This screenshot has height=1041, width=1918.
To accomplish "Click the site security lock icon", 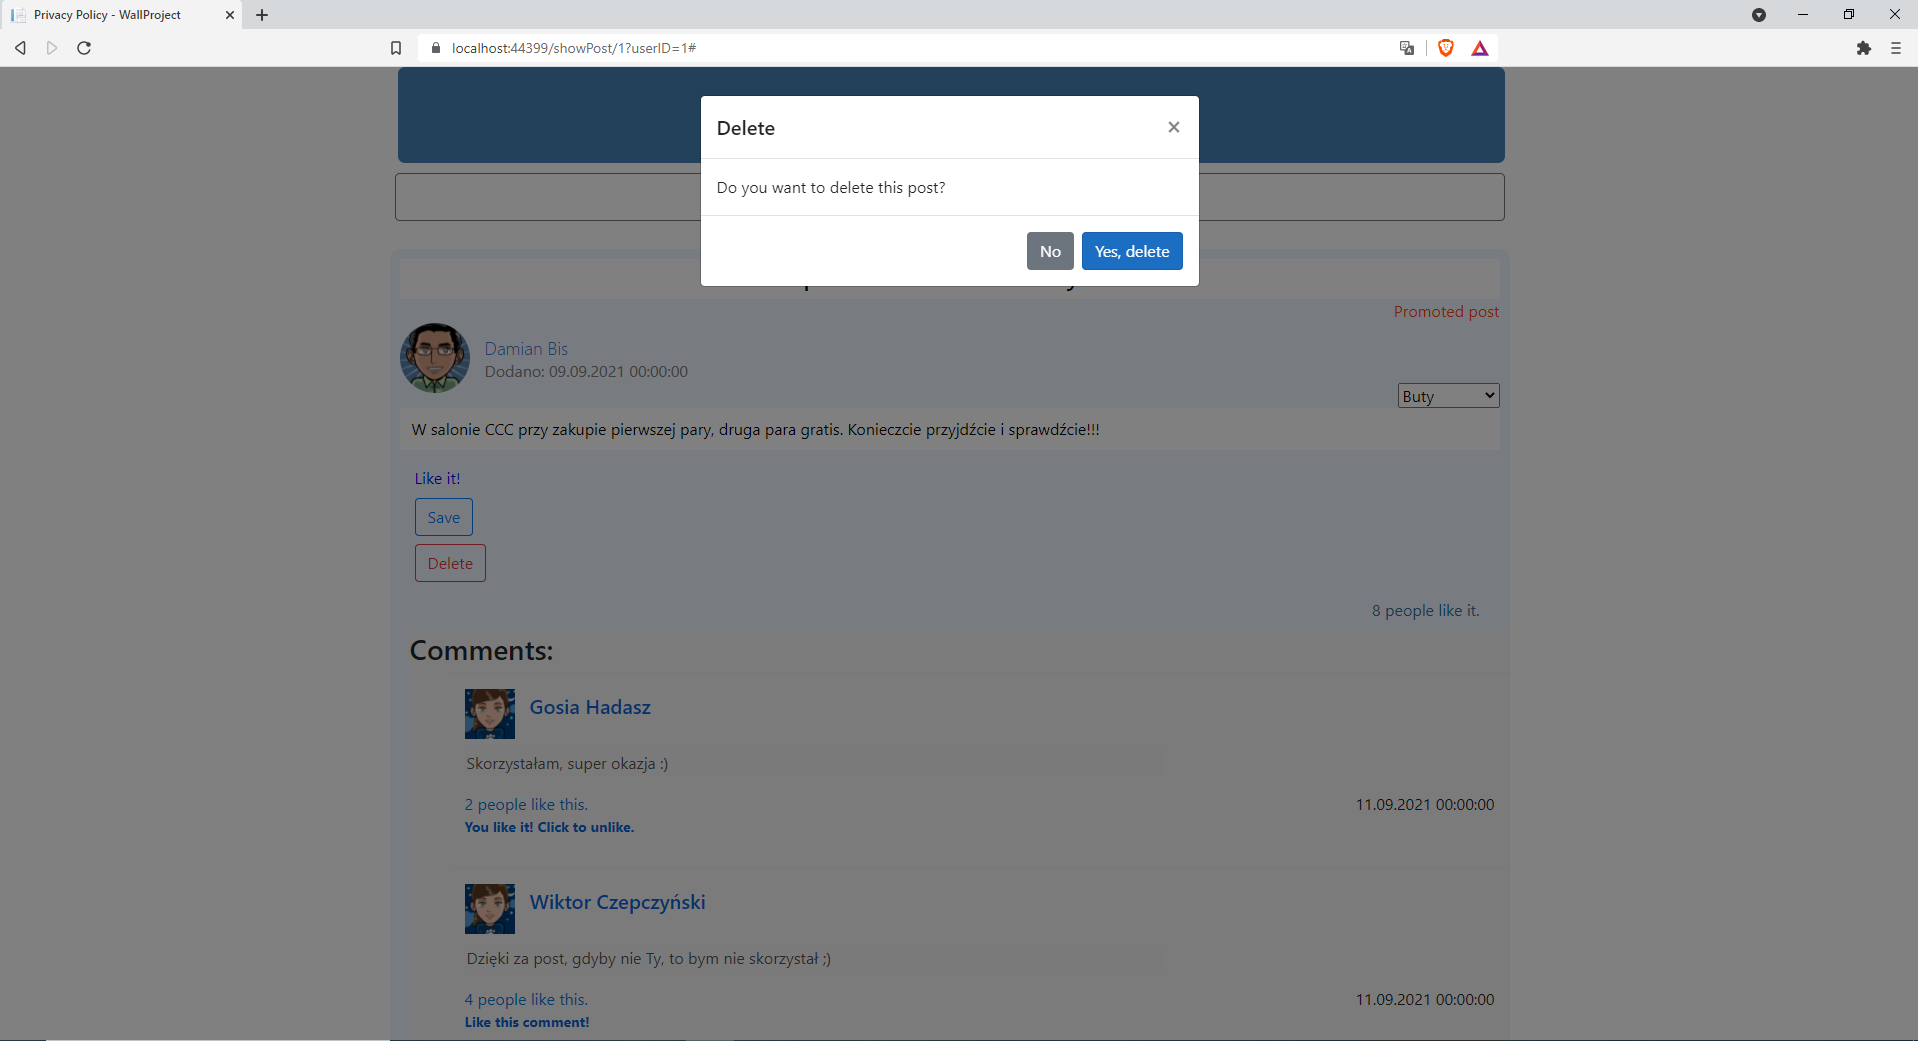I will pos(435,47).
